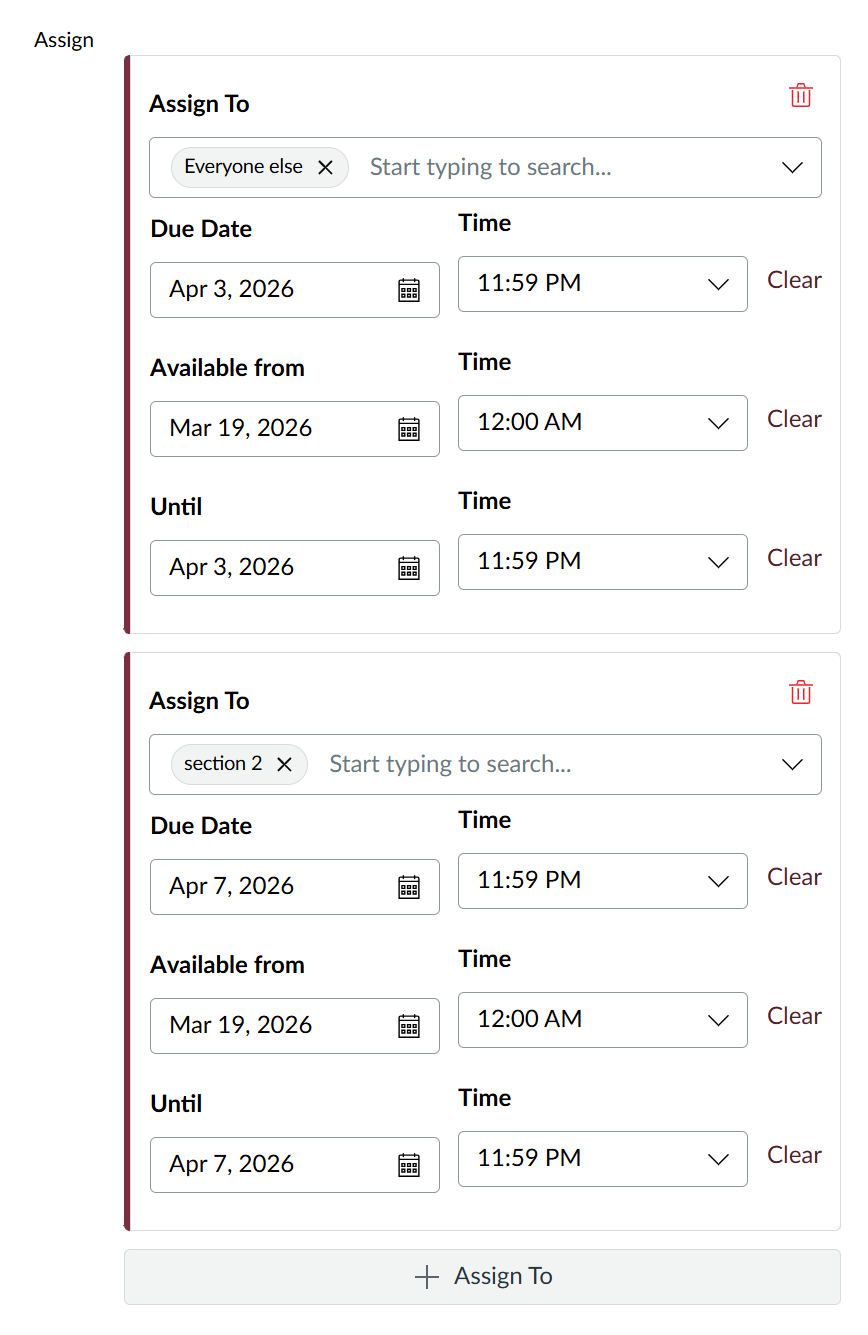Remove the section 2 assignee tag
Image resolution: width=868 pixels, height=1335 pixels.
pos(284,764)
